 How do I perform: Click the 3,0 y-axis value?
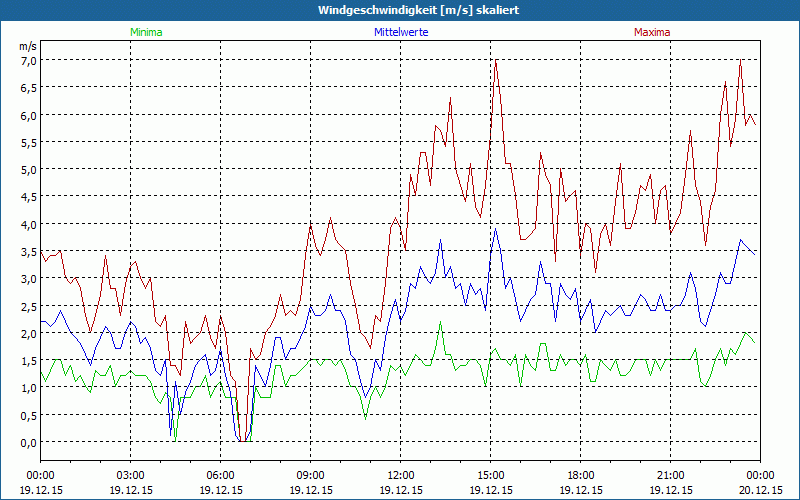click(x=29, y=279)
